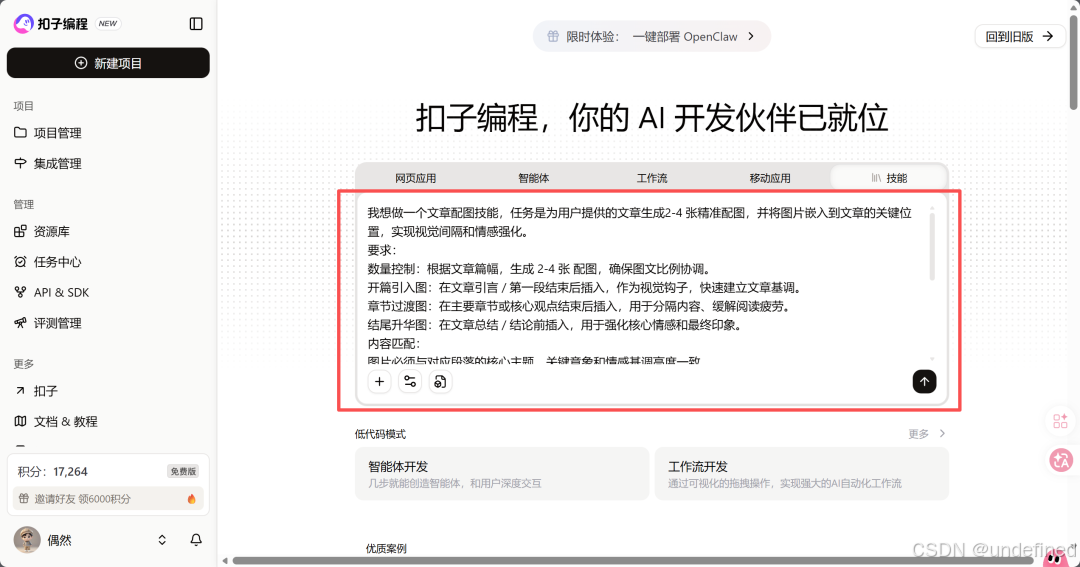
Task: Switch to the 移动应用 tab
Action: point(770,178)
